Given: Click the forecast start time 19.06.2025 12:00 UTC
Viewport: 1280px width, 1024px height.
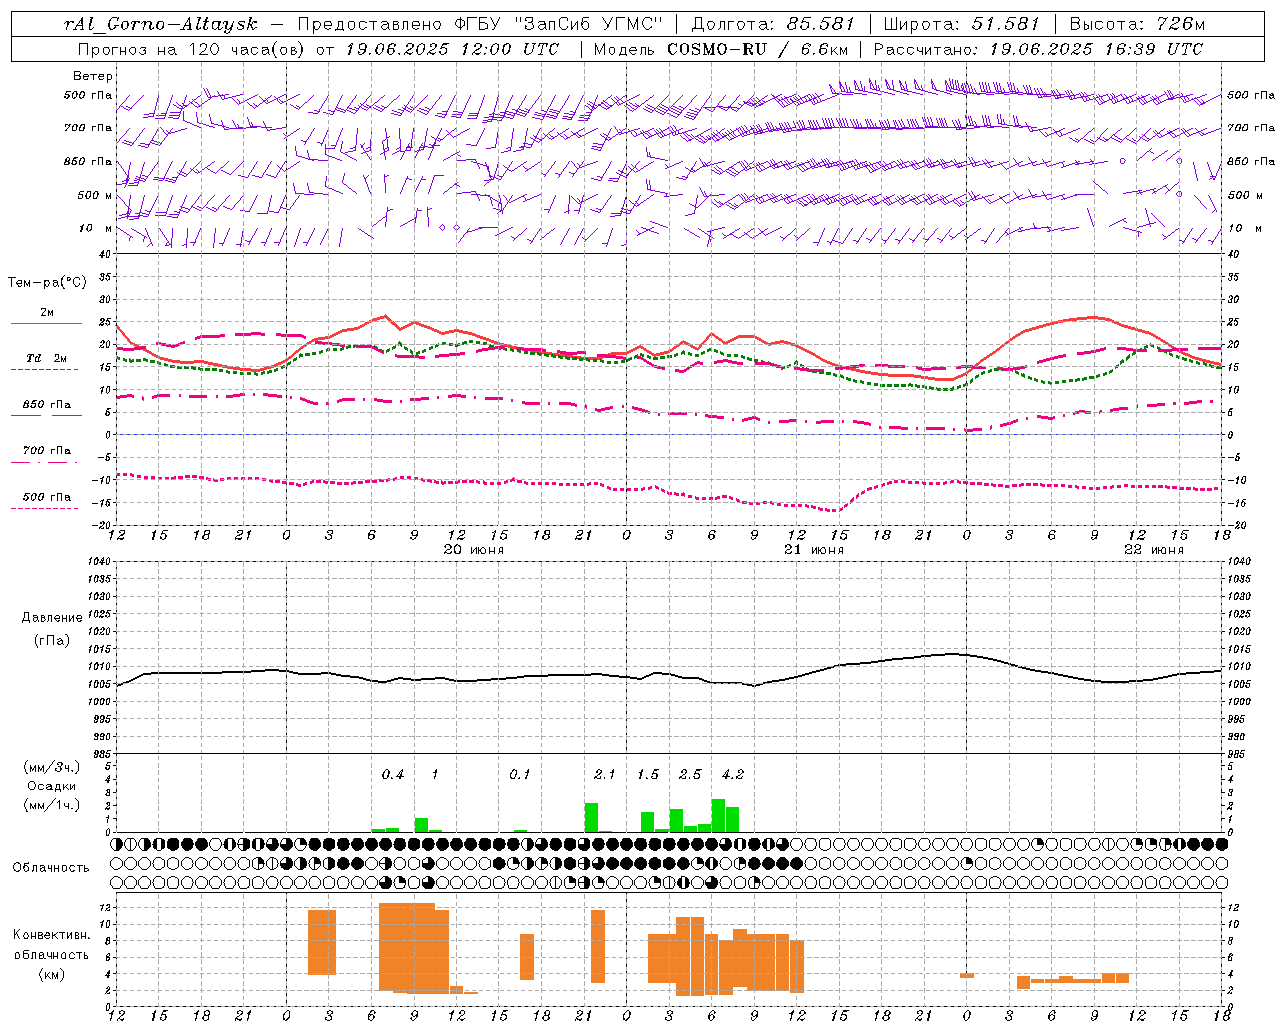Looking at the screenshot, I should [x=451, y=49].
